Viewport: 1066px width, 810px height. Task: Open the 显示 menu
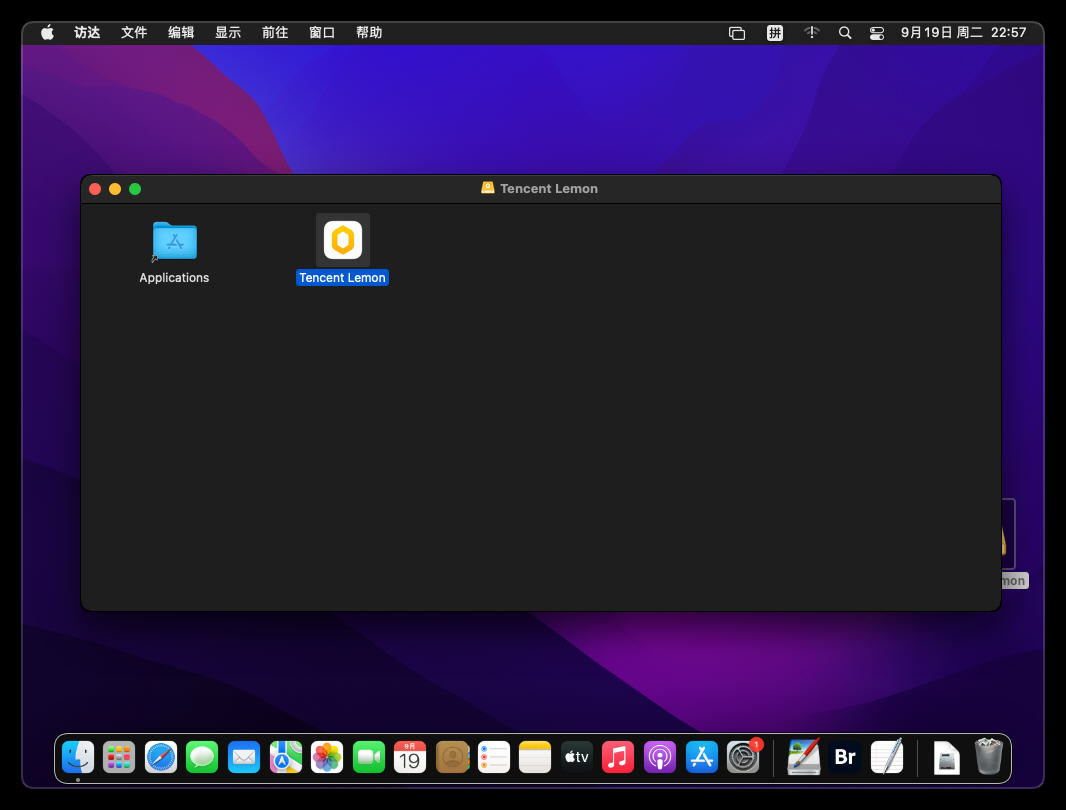[228, 33]
